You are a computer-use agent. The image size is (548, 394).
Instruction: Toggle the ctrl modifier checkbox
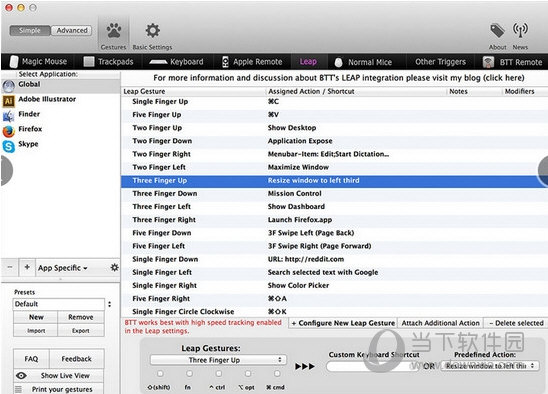[218, 373]
